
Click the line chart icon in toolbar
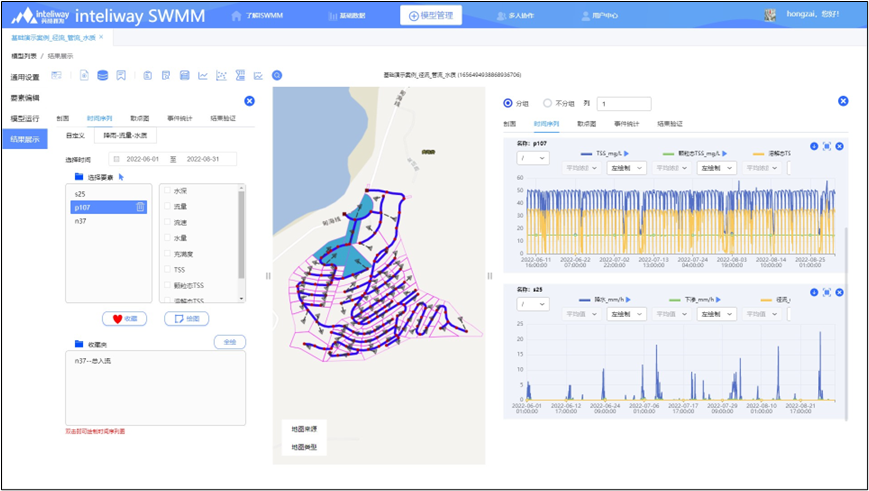pyautogui.click(x=203, y=75)
